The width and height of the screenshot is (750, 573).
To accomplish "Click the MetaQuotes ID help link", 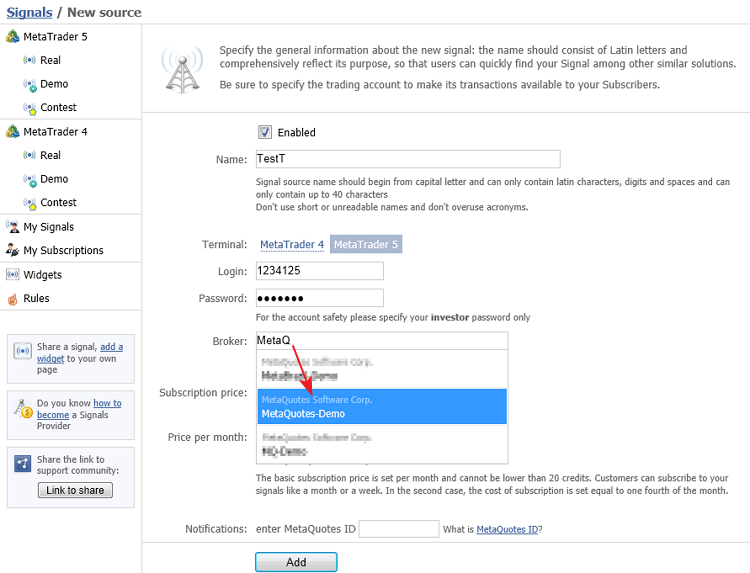I will pyautogui.click(x=507, y=529).
